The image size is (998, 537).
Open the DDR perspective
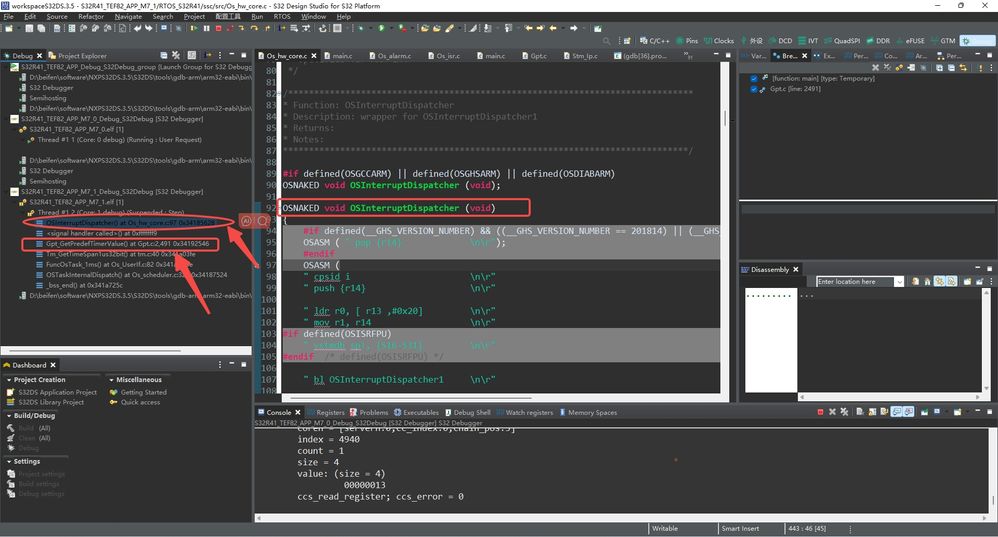[878, 41]
